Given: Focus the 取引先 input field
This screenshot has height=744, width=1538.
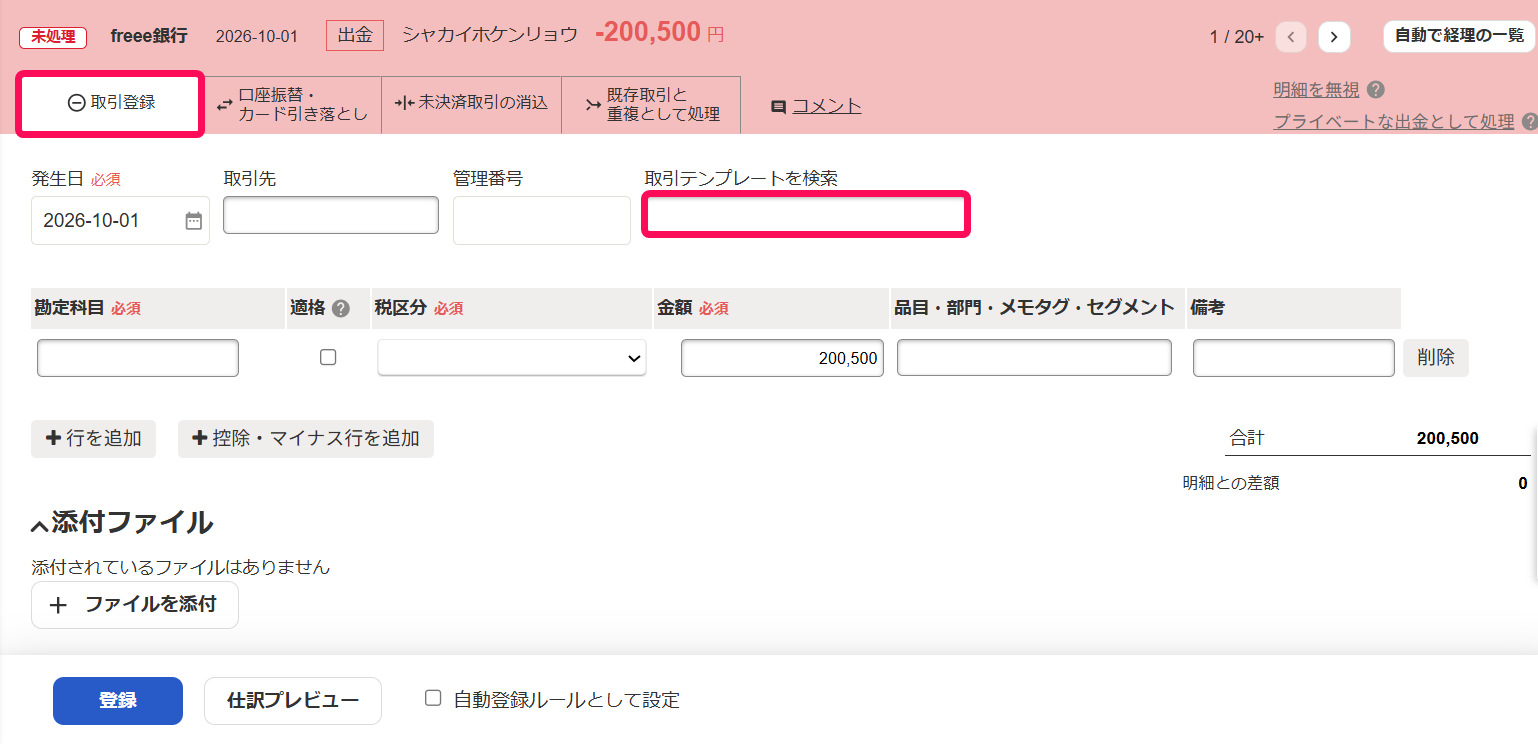Looking at the screenshot, I should [331, 215].
